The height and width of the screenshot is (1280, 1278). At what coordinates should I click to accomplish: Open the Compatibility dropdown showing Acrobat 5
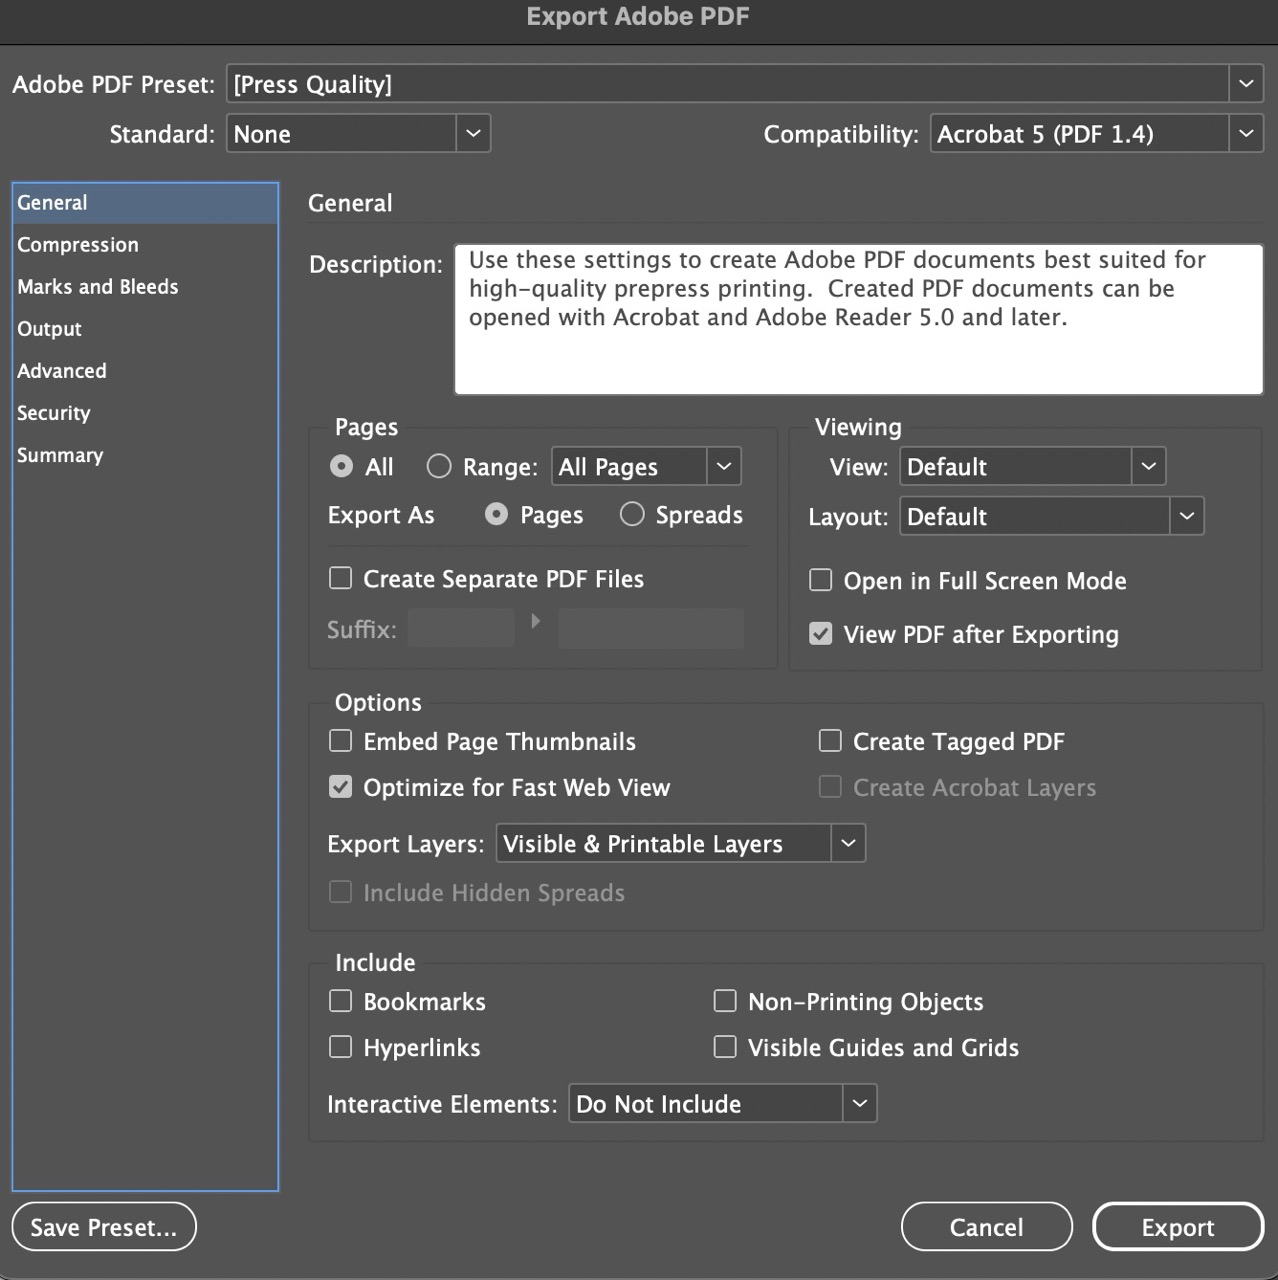1096,133
